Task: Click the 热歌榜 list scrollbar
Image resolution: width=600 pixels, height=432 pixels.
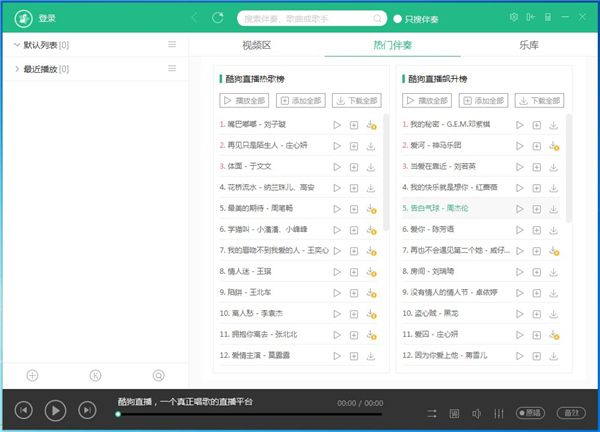Action: (x=386, y=172)
